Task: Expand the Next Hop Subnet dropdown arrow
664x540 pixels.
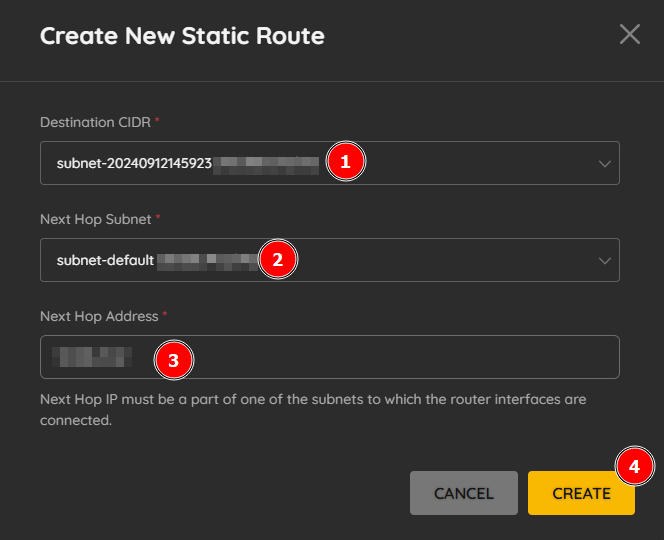Action: pyautogui.click(x=605, y=260)
